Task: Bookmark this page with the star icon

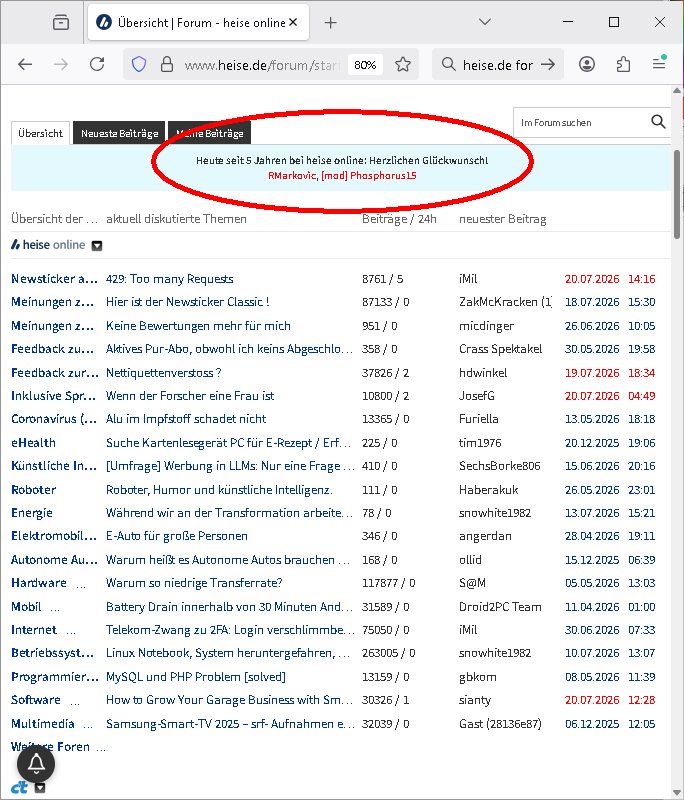Action: pos(403,64)
